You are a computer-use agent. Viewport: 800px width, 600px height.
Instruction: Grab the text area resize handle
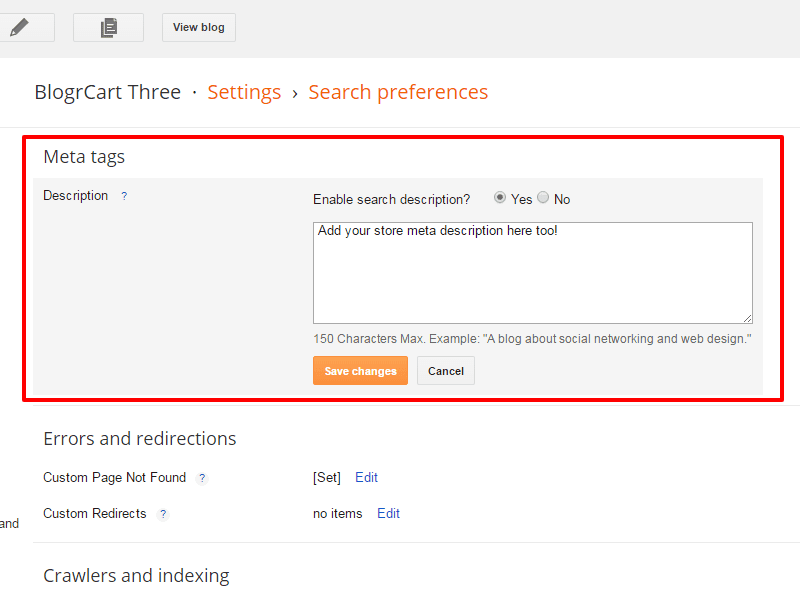747,317
